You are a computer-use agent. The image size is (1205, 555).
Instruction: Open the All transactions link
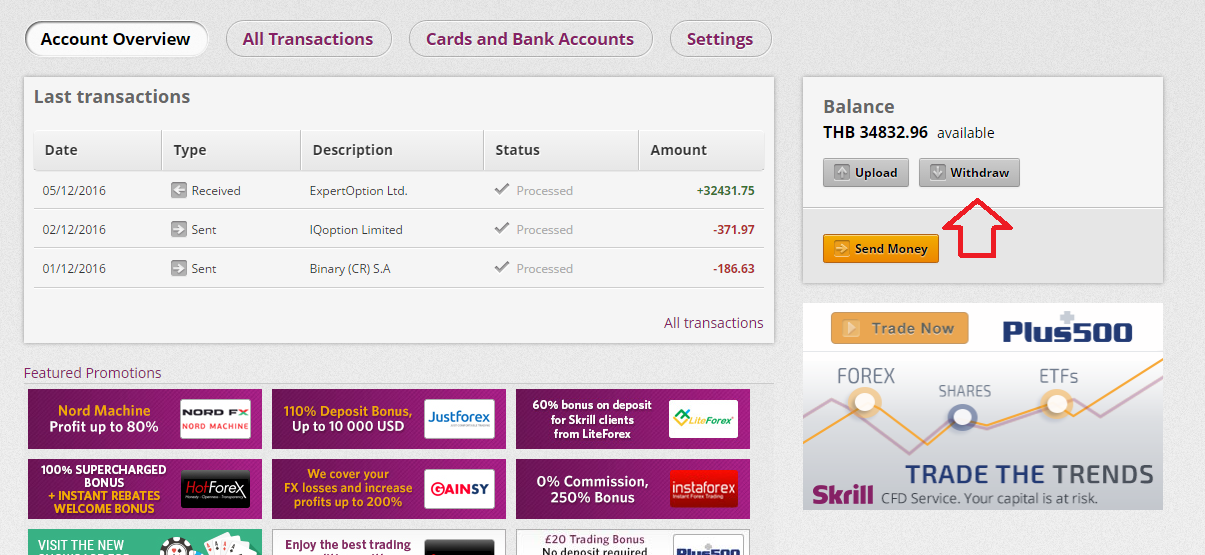[713, 322]
